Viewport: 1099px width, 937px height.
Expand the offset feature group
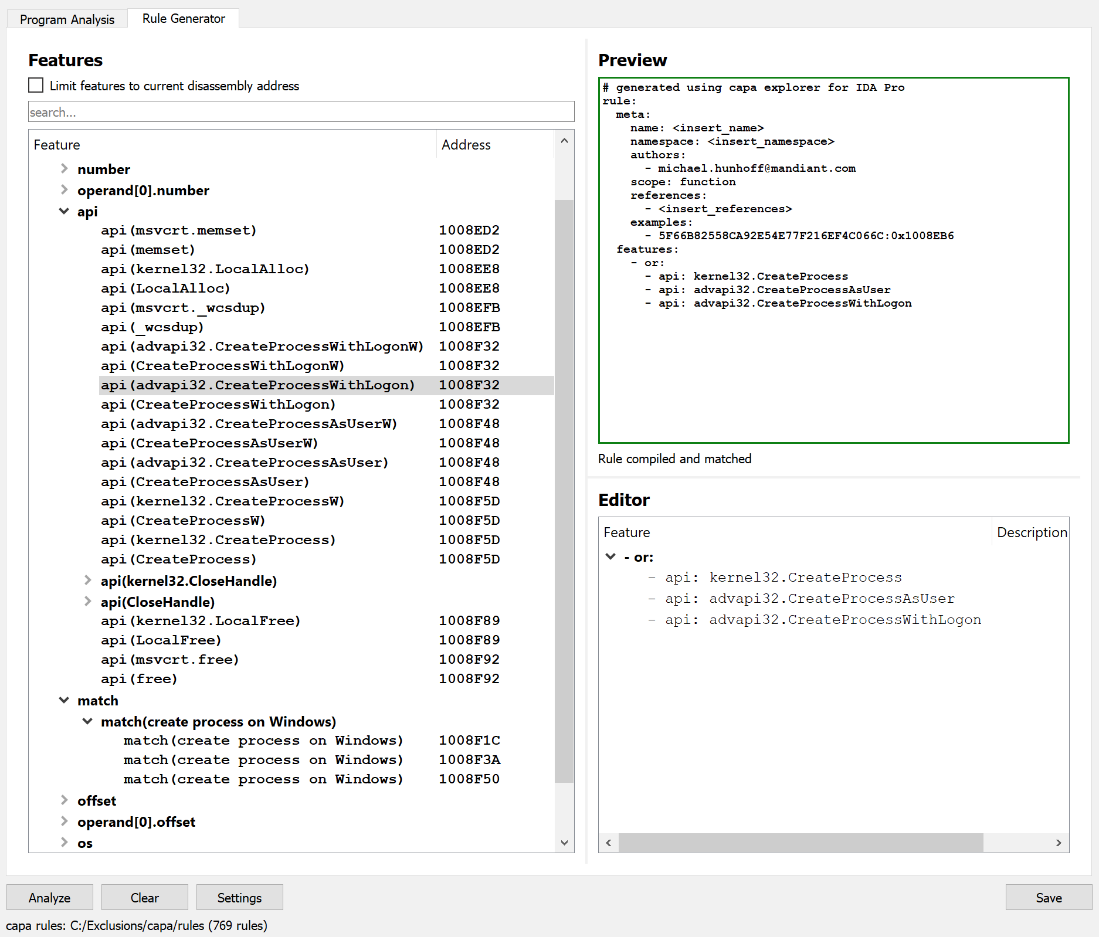(63, 801)
